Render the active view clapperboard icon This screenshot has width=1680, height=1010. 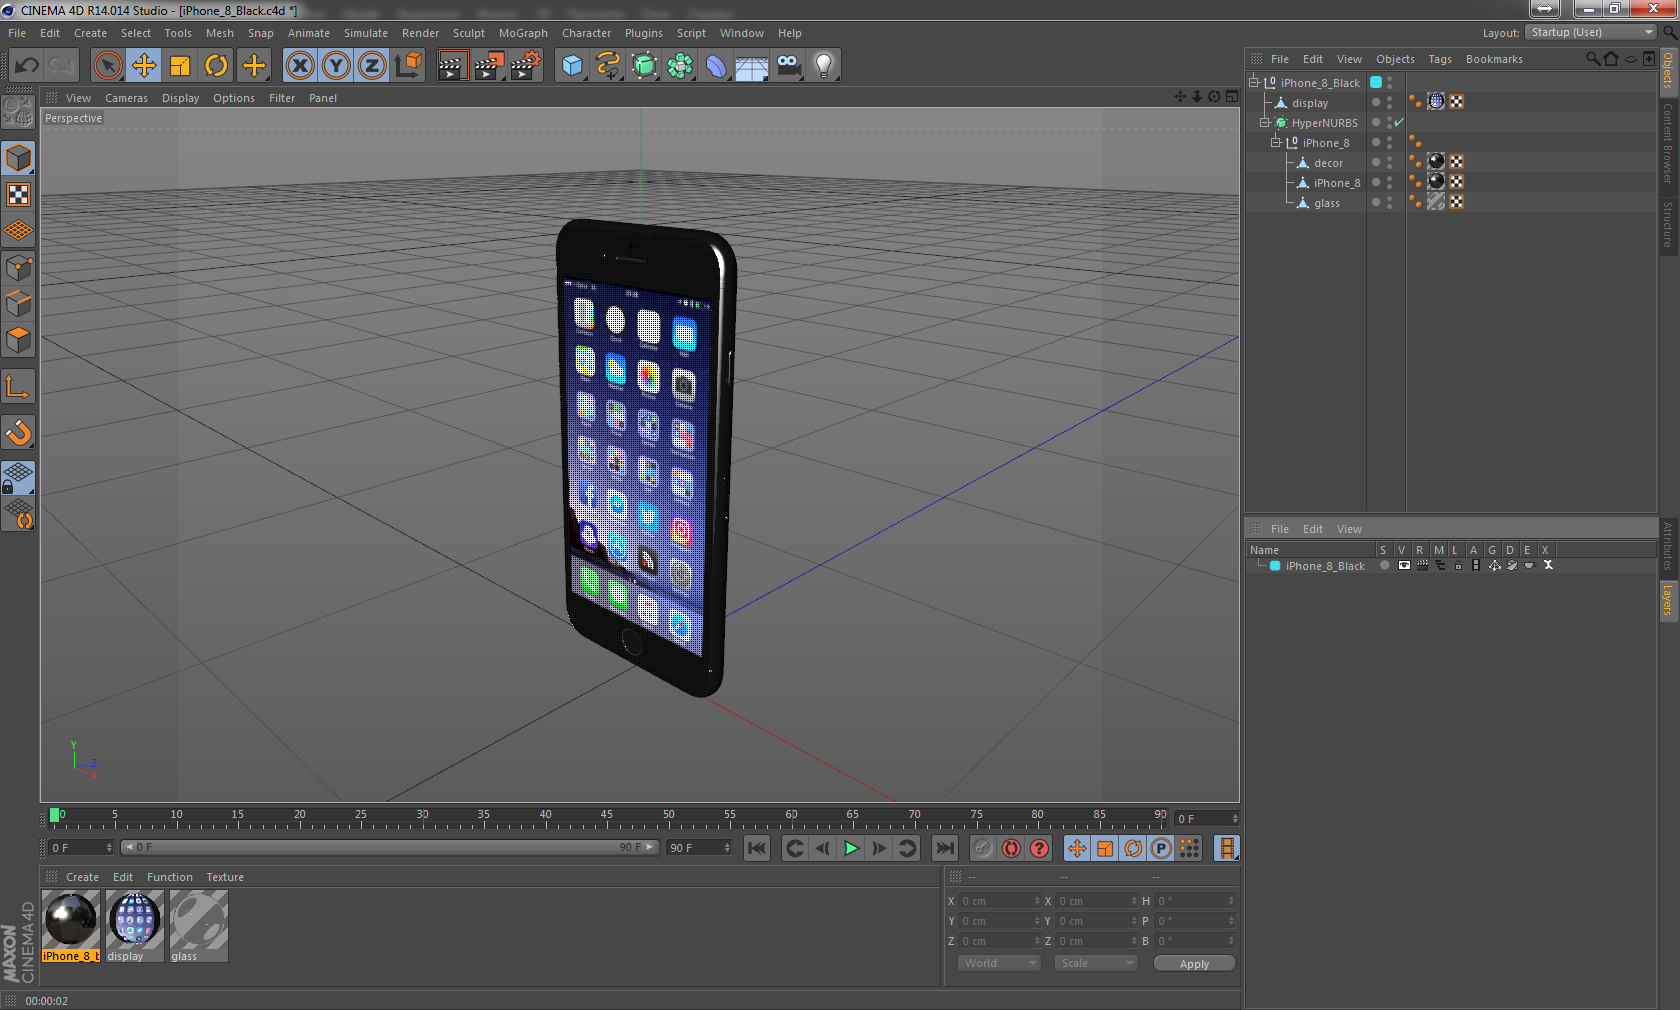[452, 66]
